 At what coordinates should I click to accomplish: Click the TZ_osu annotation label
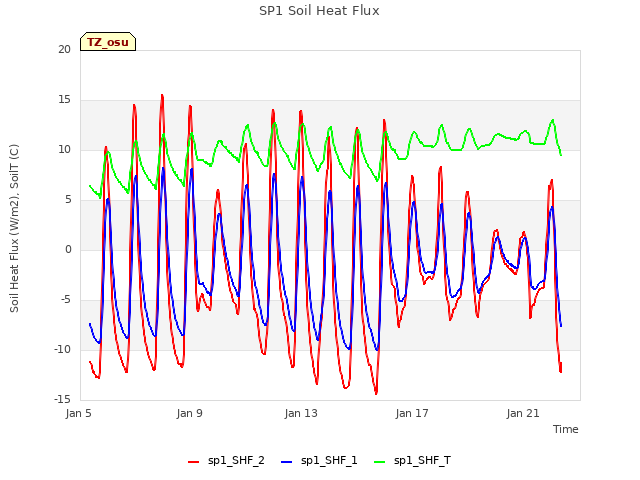pos(108,42)
